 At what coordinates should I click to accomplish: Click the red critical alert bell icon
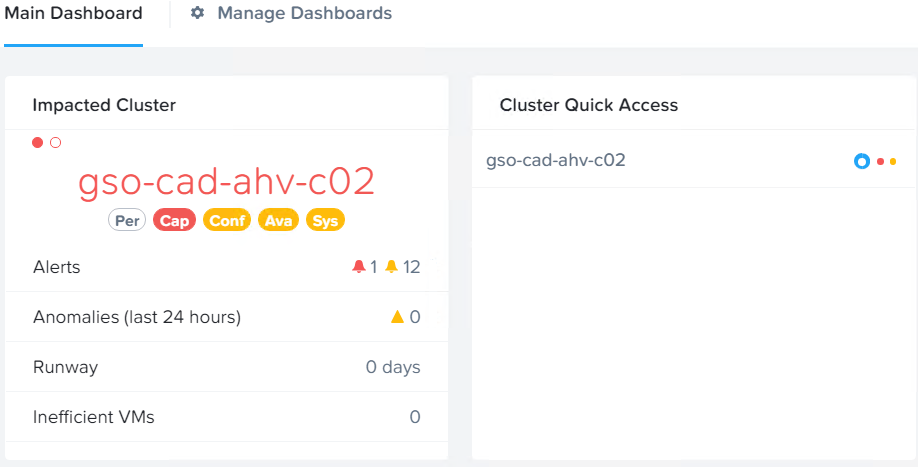(x=359, y=267)
